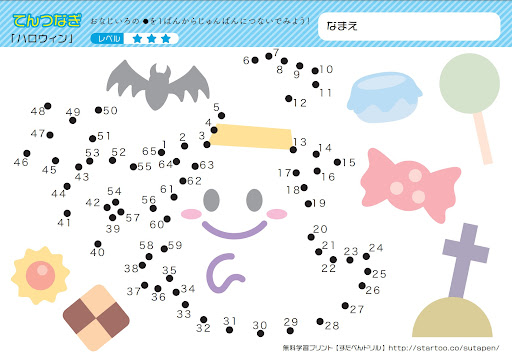Click the dot numbered 37

coord(145,285)
